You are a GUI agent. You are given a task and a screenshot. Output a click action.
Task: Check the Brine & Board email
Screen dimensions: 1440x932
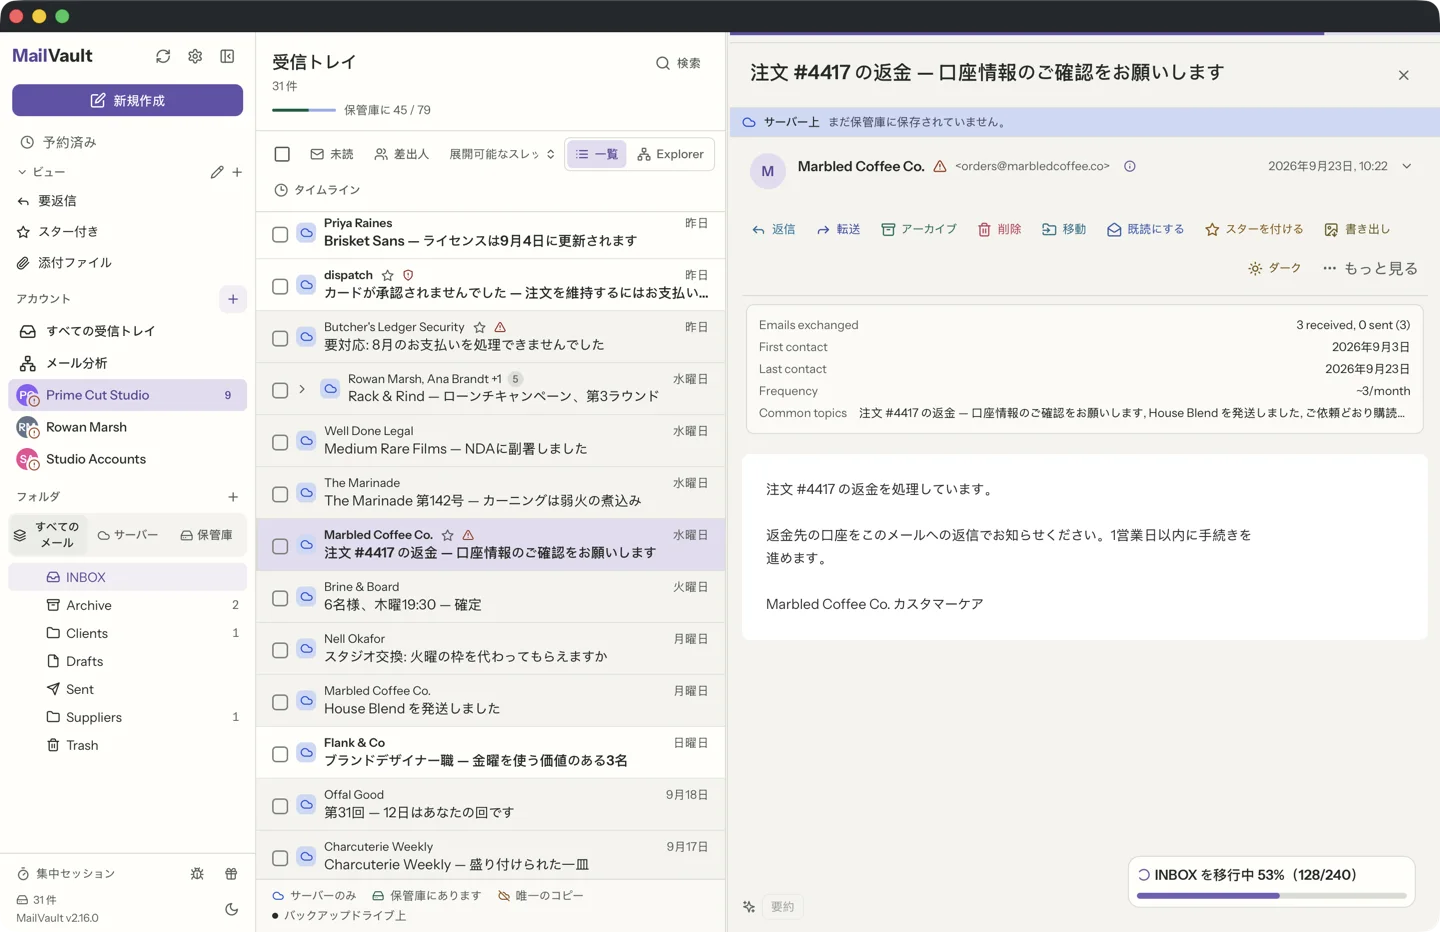click(x=280, y=598)
